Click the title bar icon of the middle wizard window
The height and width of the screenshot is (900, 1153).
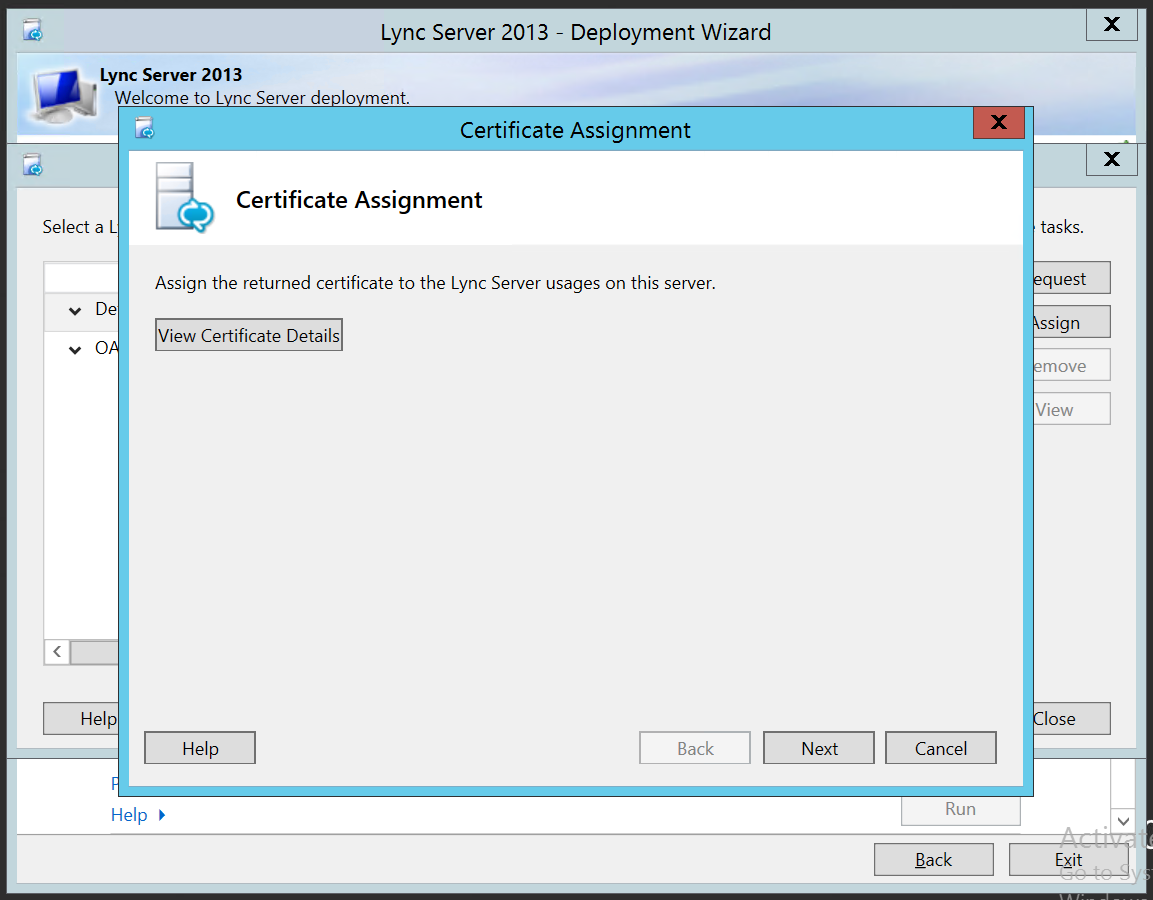(x=32, y=165)
